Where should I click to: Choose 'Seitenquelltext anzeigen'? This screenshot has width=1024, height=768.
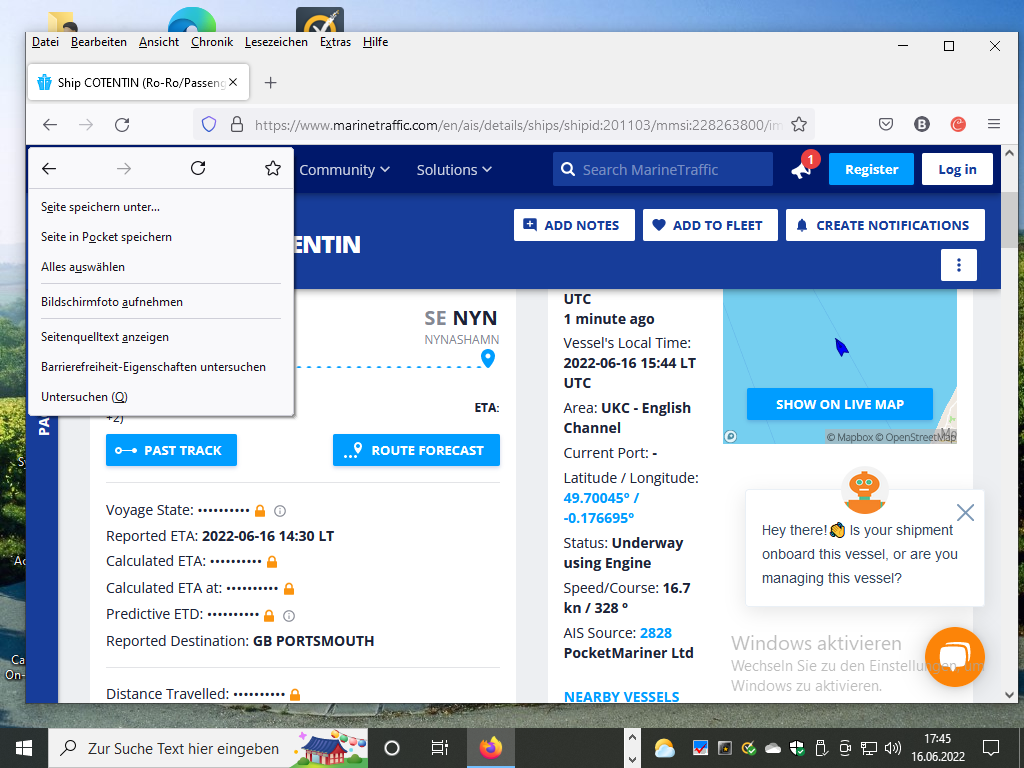pos(161,337)
